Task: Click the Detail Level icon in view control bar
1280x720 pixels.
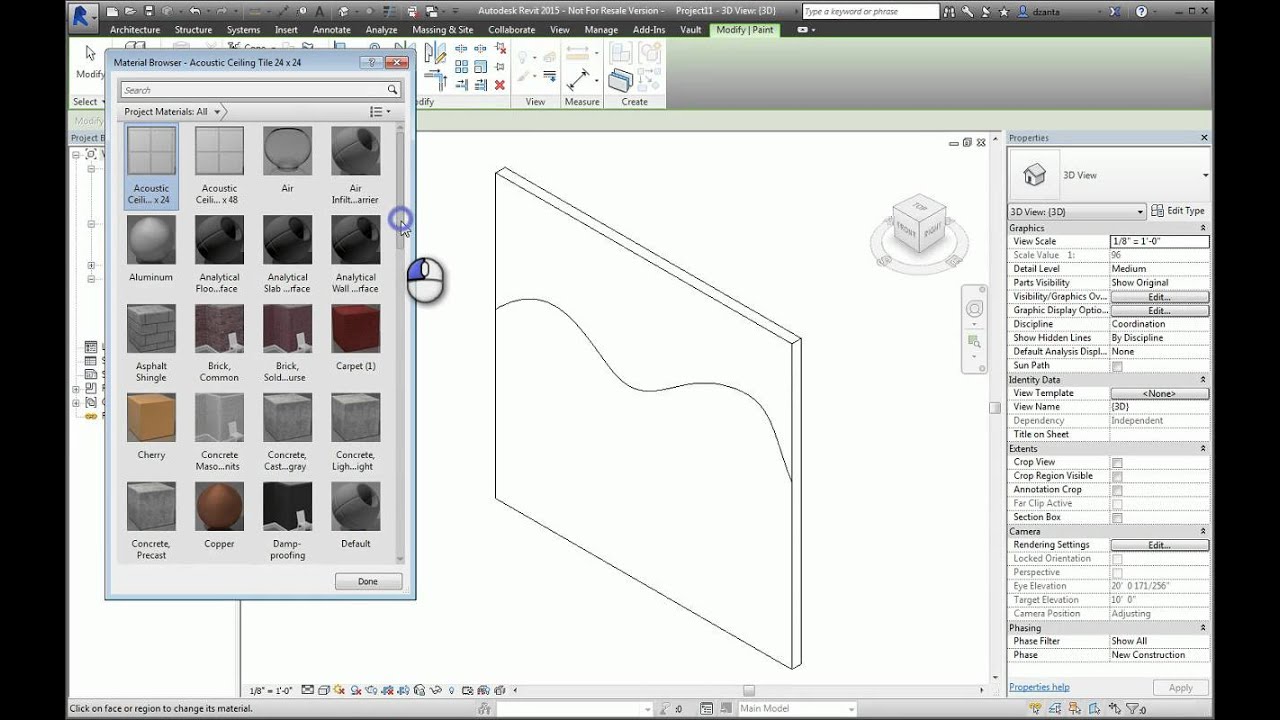Action: (x=308, y=690)
